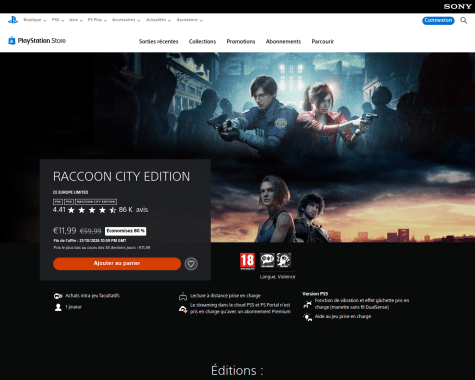
Task: Click the game help lightbulb icon
Action: coord(307,317)
